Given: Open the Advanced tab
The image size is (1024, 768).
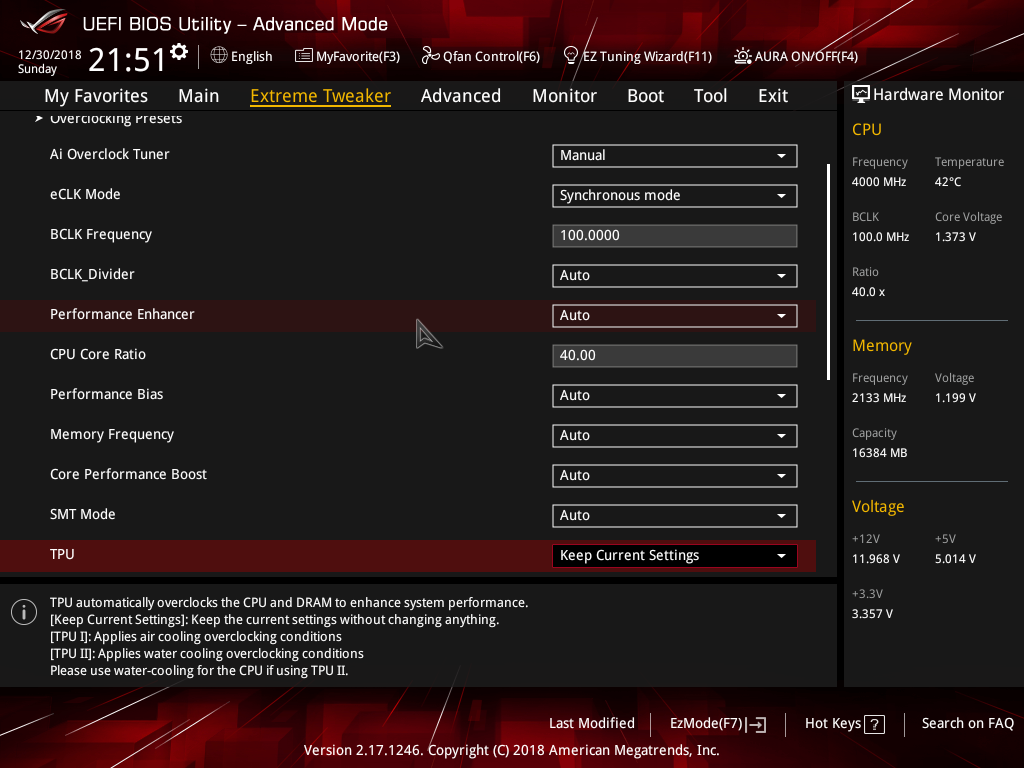Looking at the screenshot, I should click(x=461, y=96).
